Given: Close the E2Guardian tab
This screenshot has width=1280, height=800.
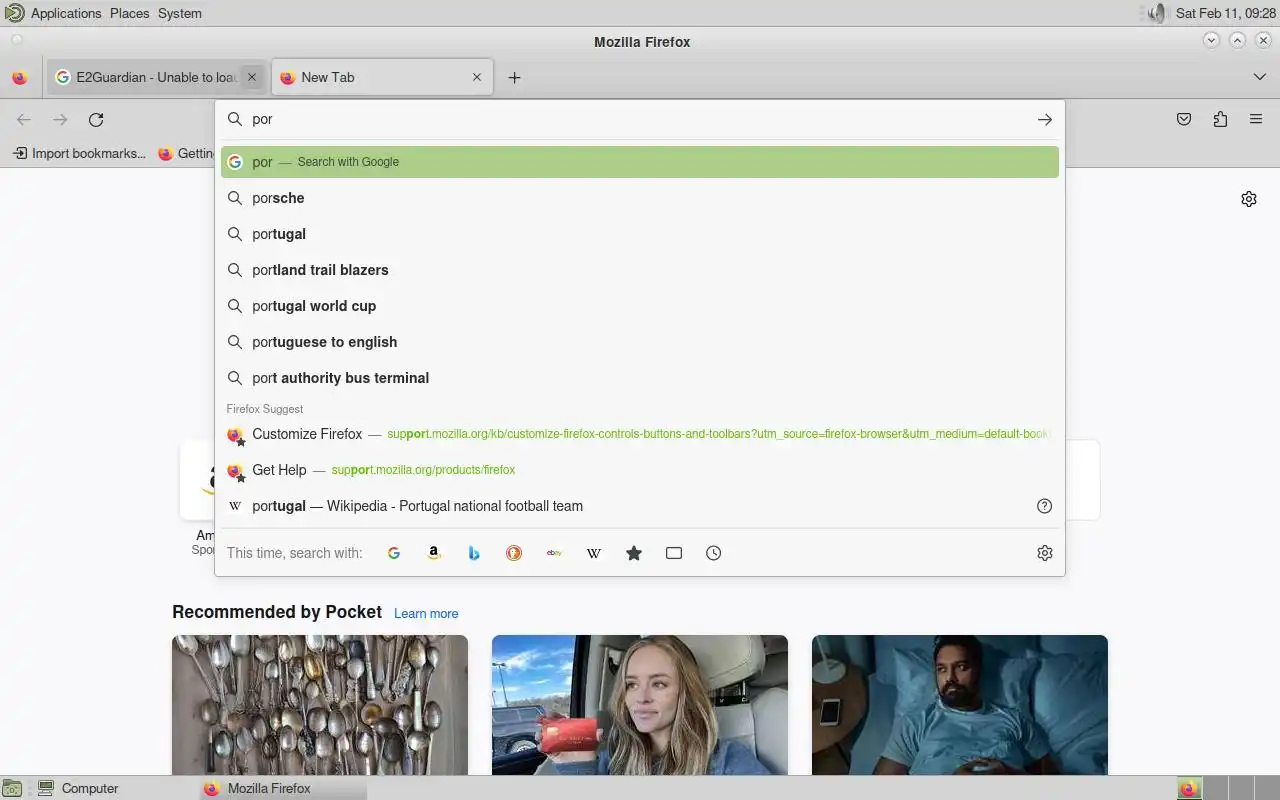Looking at the screenshot, I should click(252, 77).
